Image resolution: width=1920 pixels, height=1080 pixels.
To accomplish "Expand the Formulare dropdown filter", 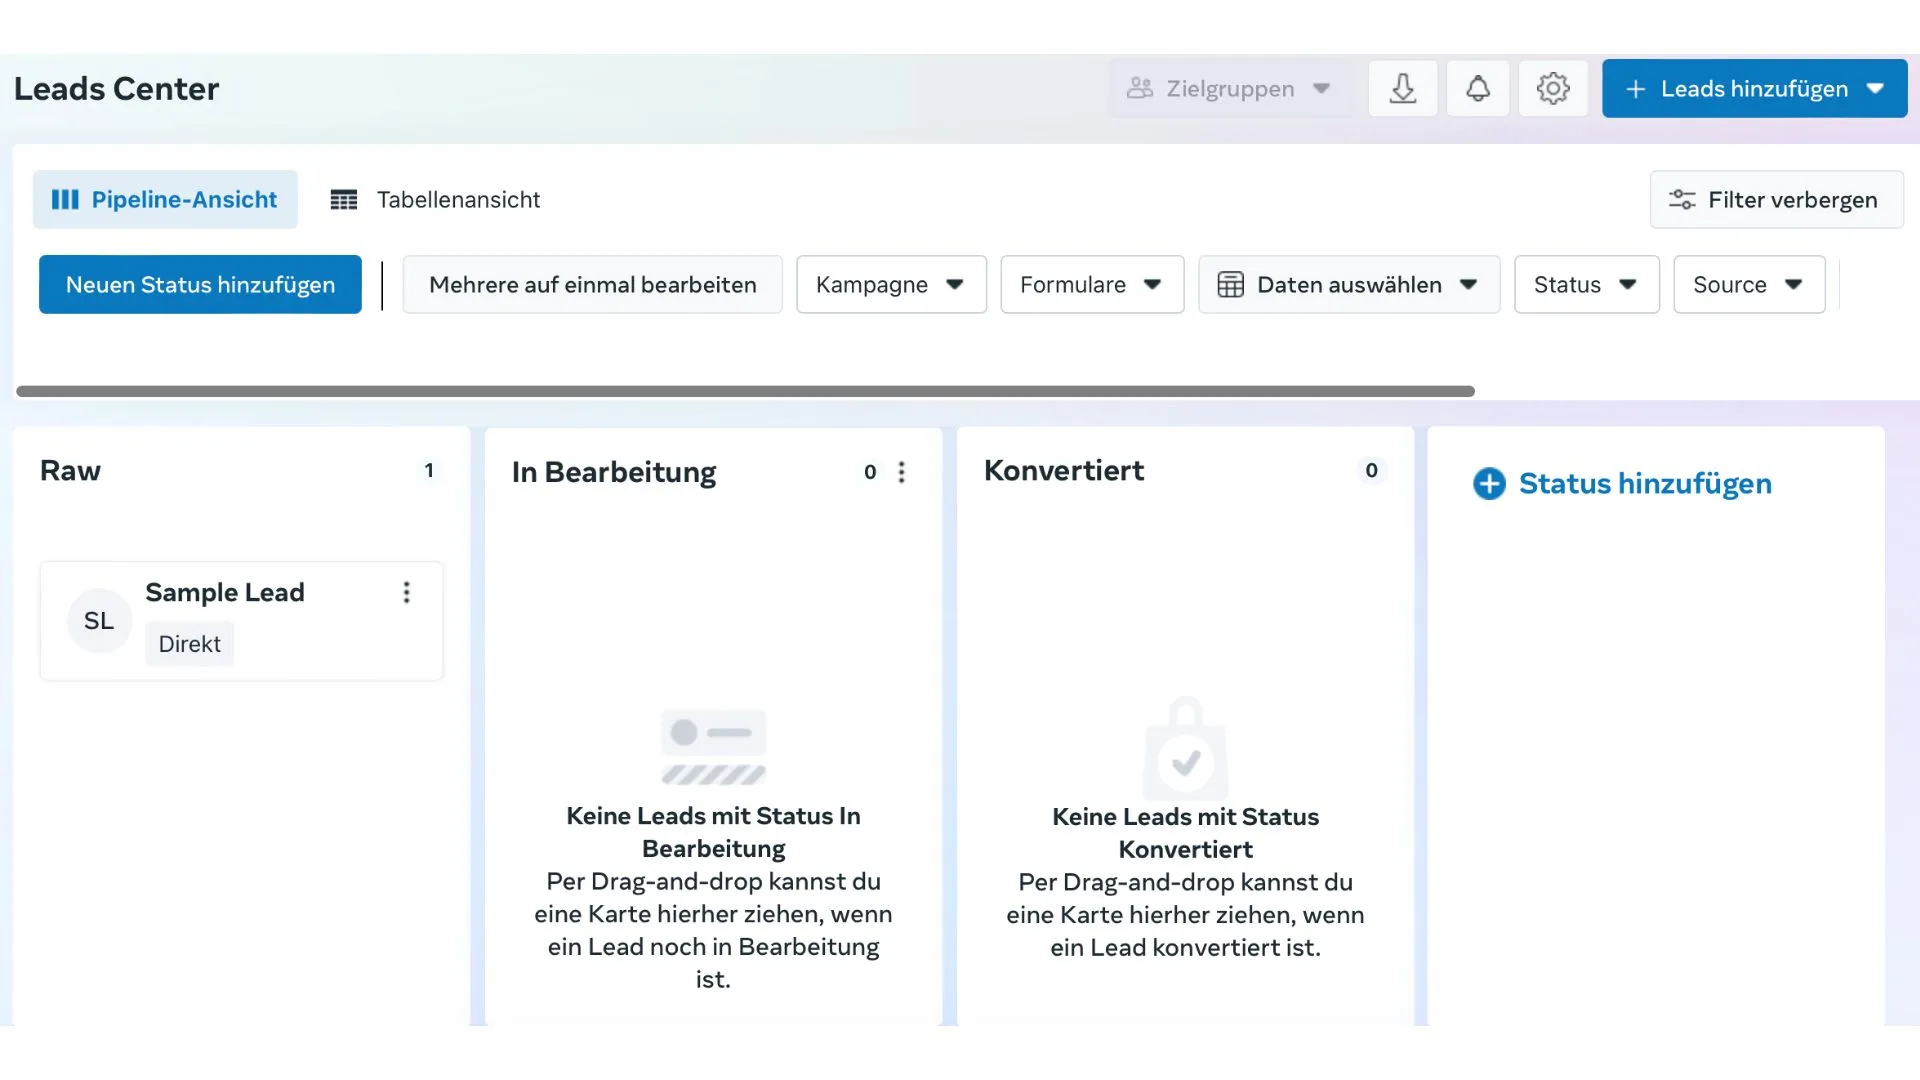I will tap(1089, 284).
